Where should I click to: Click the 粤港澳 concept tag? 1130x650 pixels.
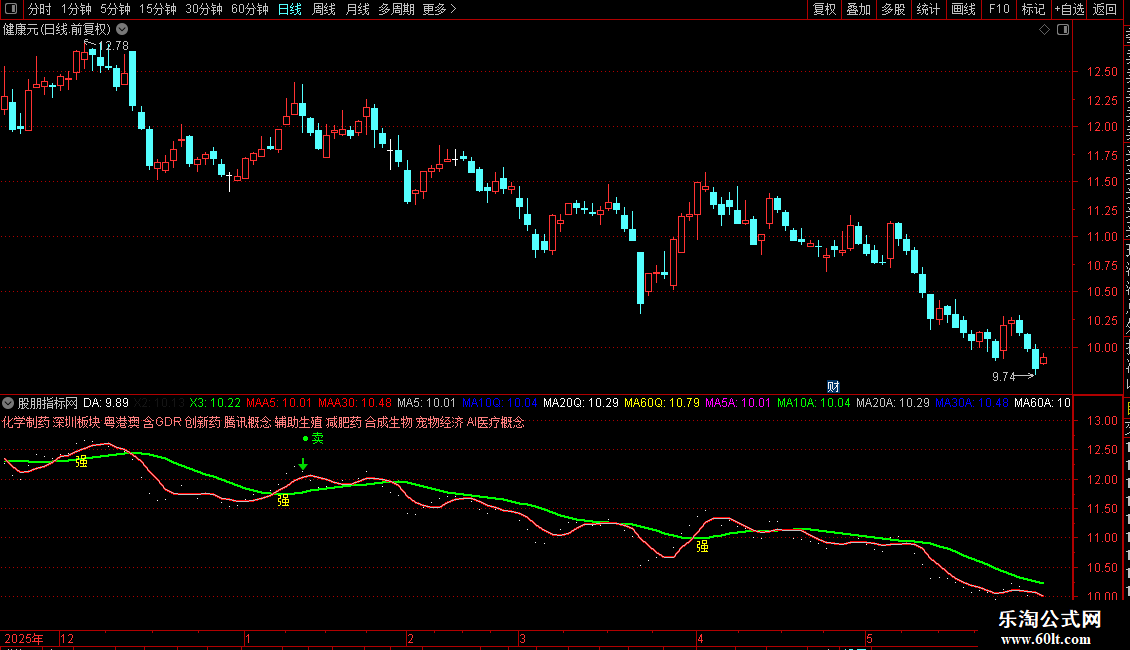(x=121, y=422)
